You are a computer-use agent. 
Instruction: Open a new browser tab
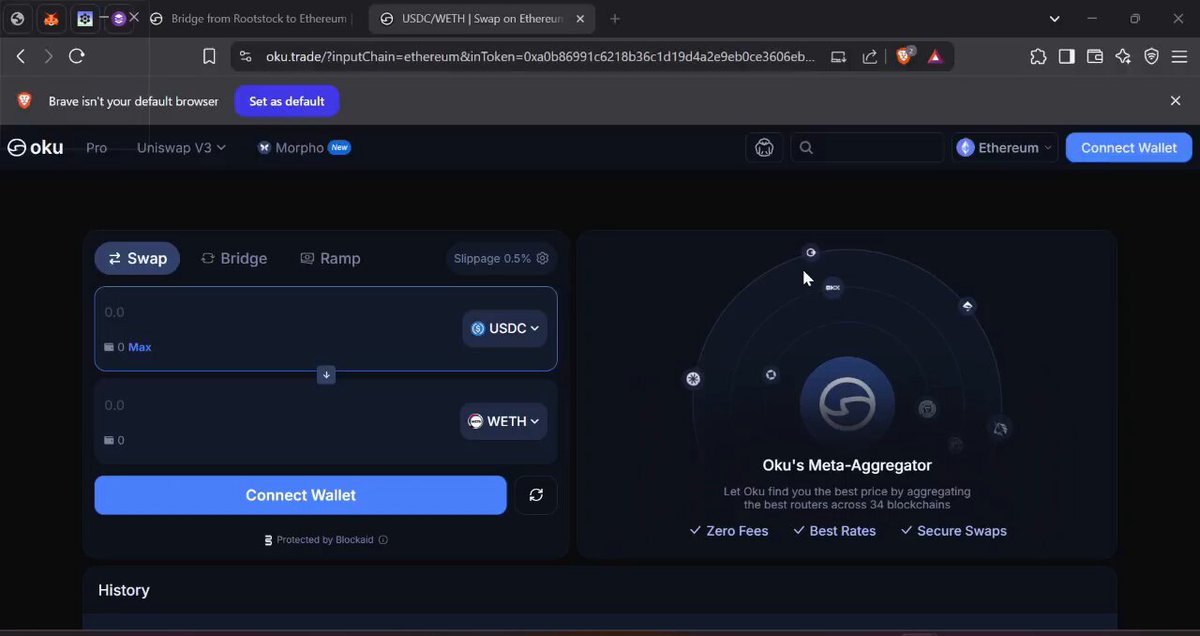pos(615,19)
